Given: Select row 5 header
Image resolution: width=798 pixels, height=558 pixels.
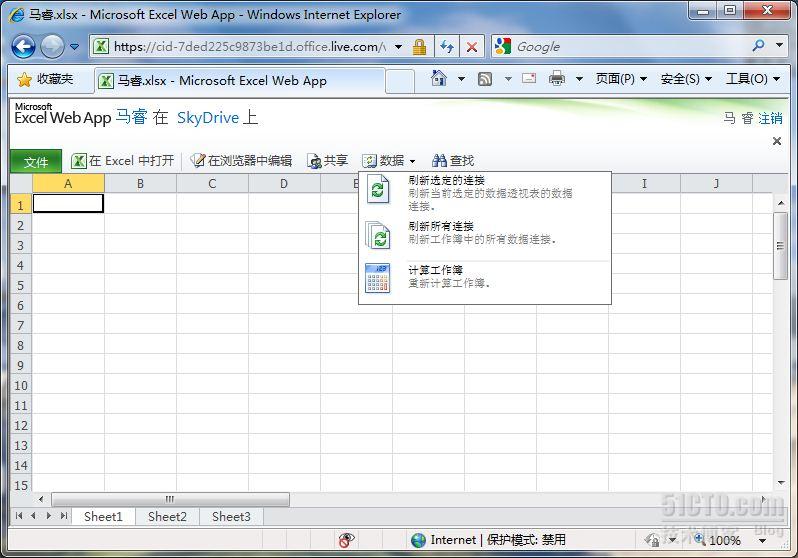Looking at the screenshot, I should (21, 285).
